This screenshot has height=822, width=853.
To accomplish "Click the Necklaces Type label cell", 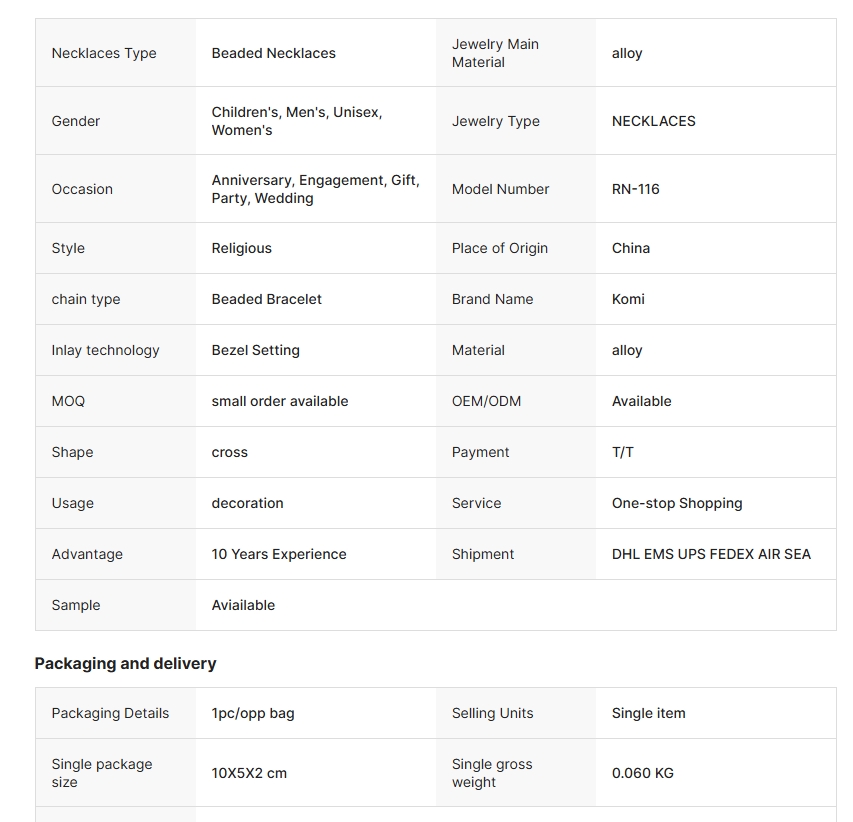I will (x=115, y=53).
